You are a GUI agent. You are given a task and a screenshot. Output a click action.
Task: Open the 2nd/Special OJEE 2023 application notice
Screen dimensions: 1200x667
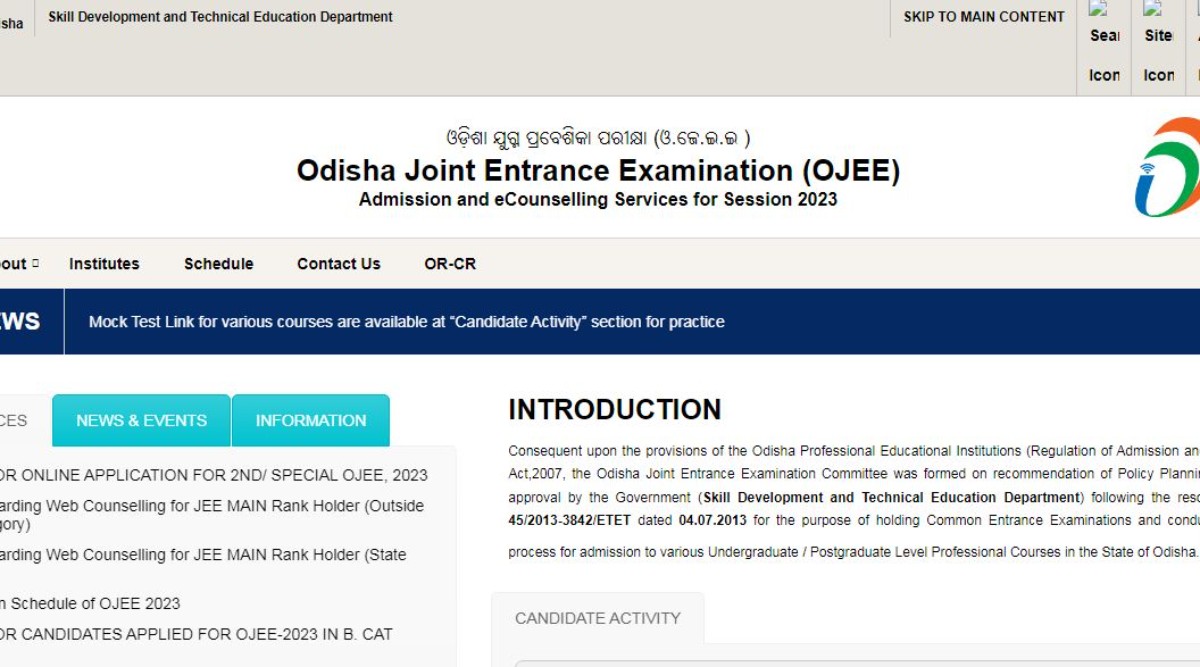click(213, 475)
